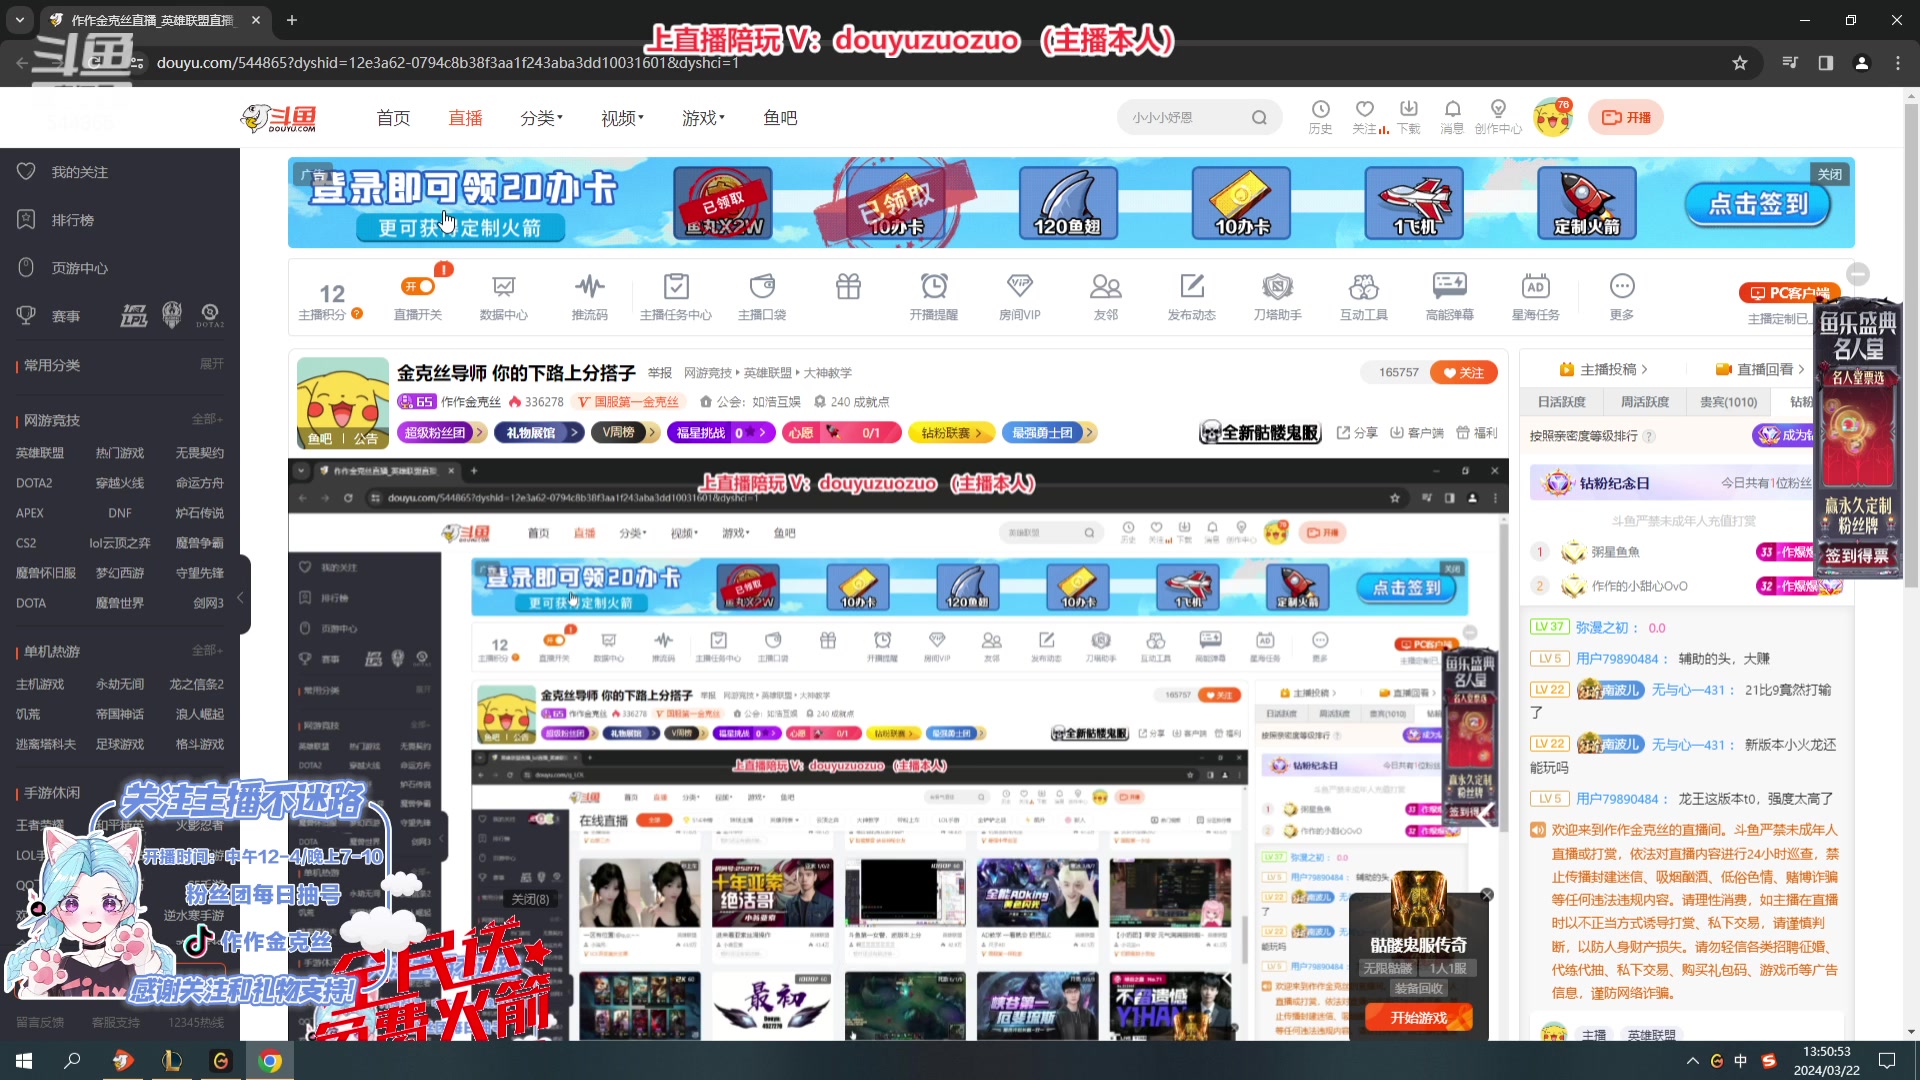This screenshot has width=1920, height=1080.
Task: Go to 首页 in top navigation
Action: pos(393,118)
